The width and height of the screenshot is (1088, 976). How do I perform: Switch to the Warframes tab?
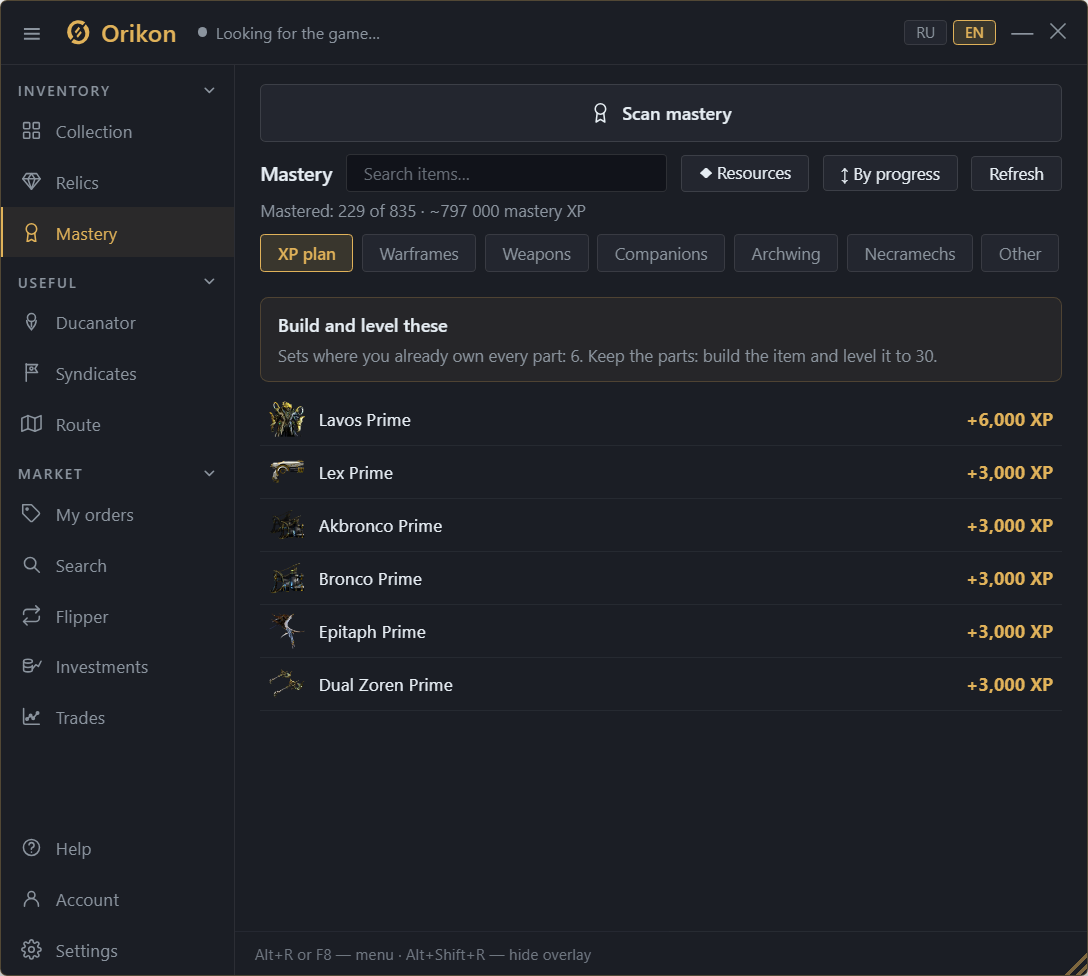click(x=418, y=253)
